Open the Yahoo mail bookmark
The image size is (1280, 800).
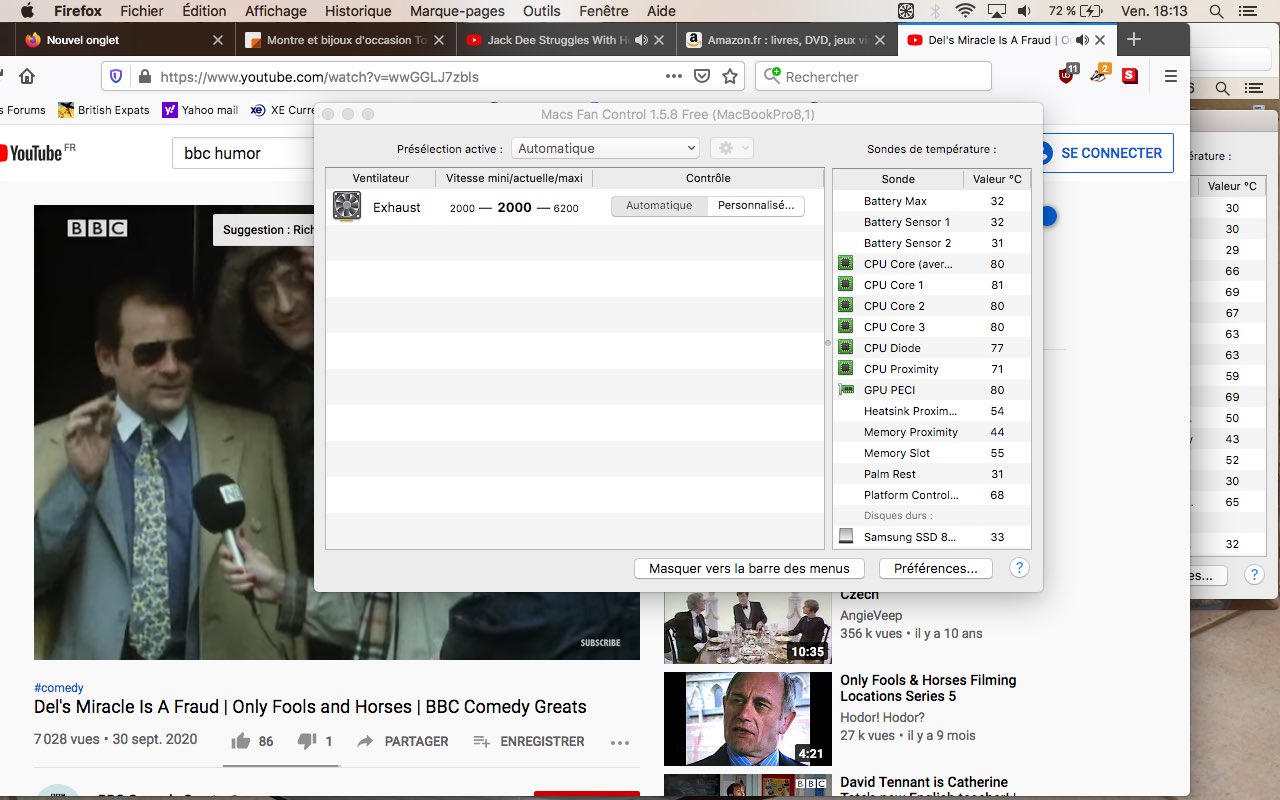coord(200,110)
